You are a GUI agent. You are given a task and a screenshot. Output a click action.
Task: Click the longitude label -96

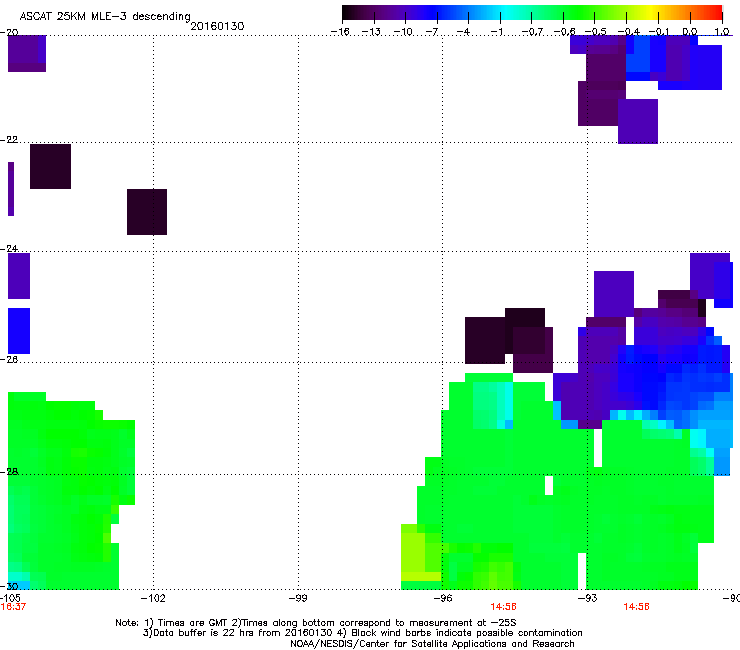443,598
